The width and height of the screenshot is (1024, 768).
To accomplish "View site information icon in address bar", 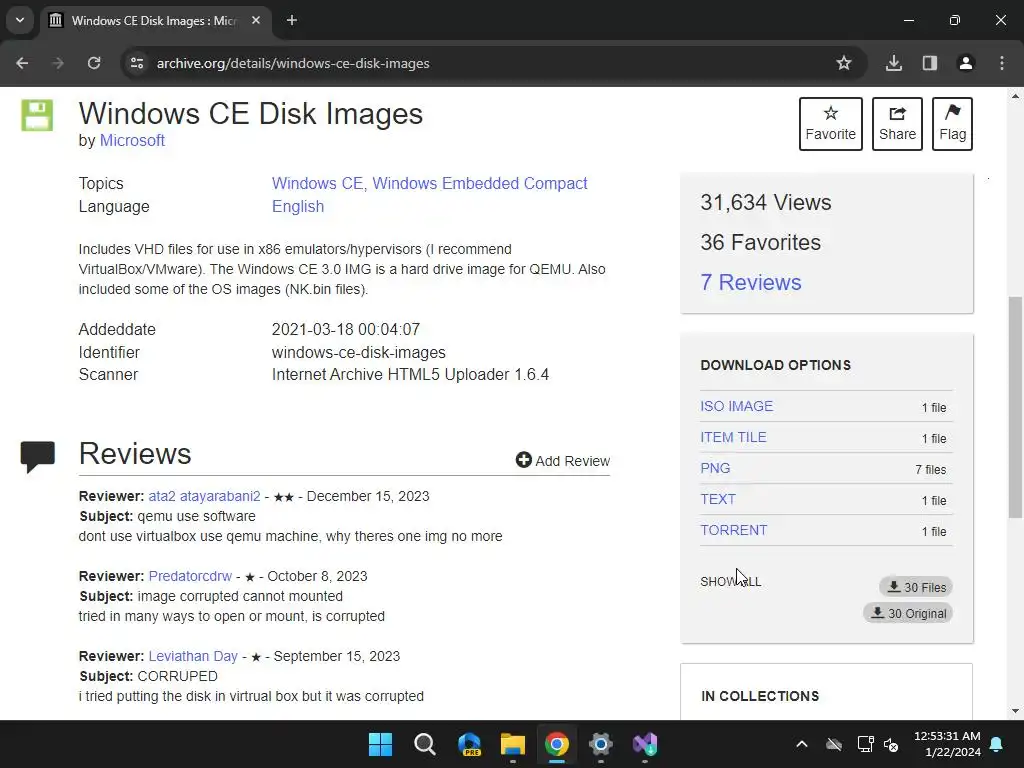I will (137, 63).
